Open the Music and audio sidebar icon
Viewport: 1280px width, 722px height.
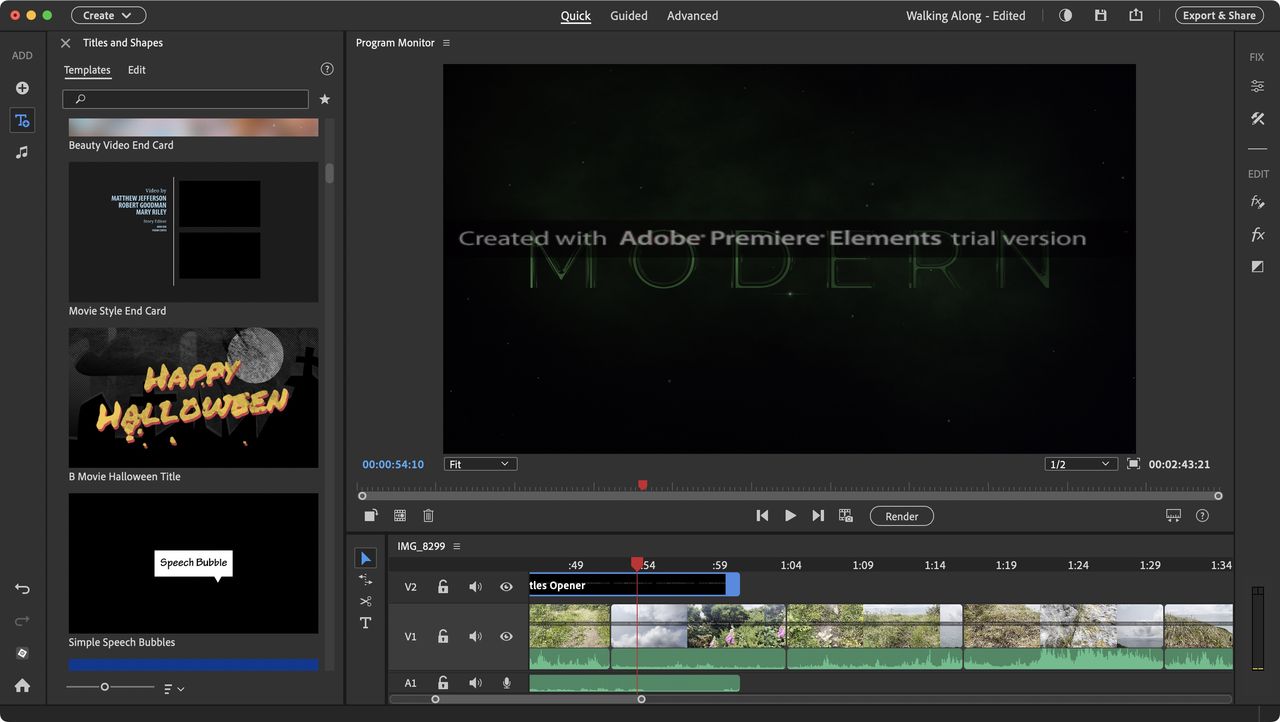[22, 153]
